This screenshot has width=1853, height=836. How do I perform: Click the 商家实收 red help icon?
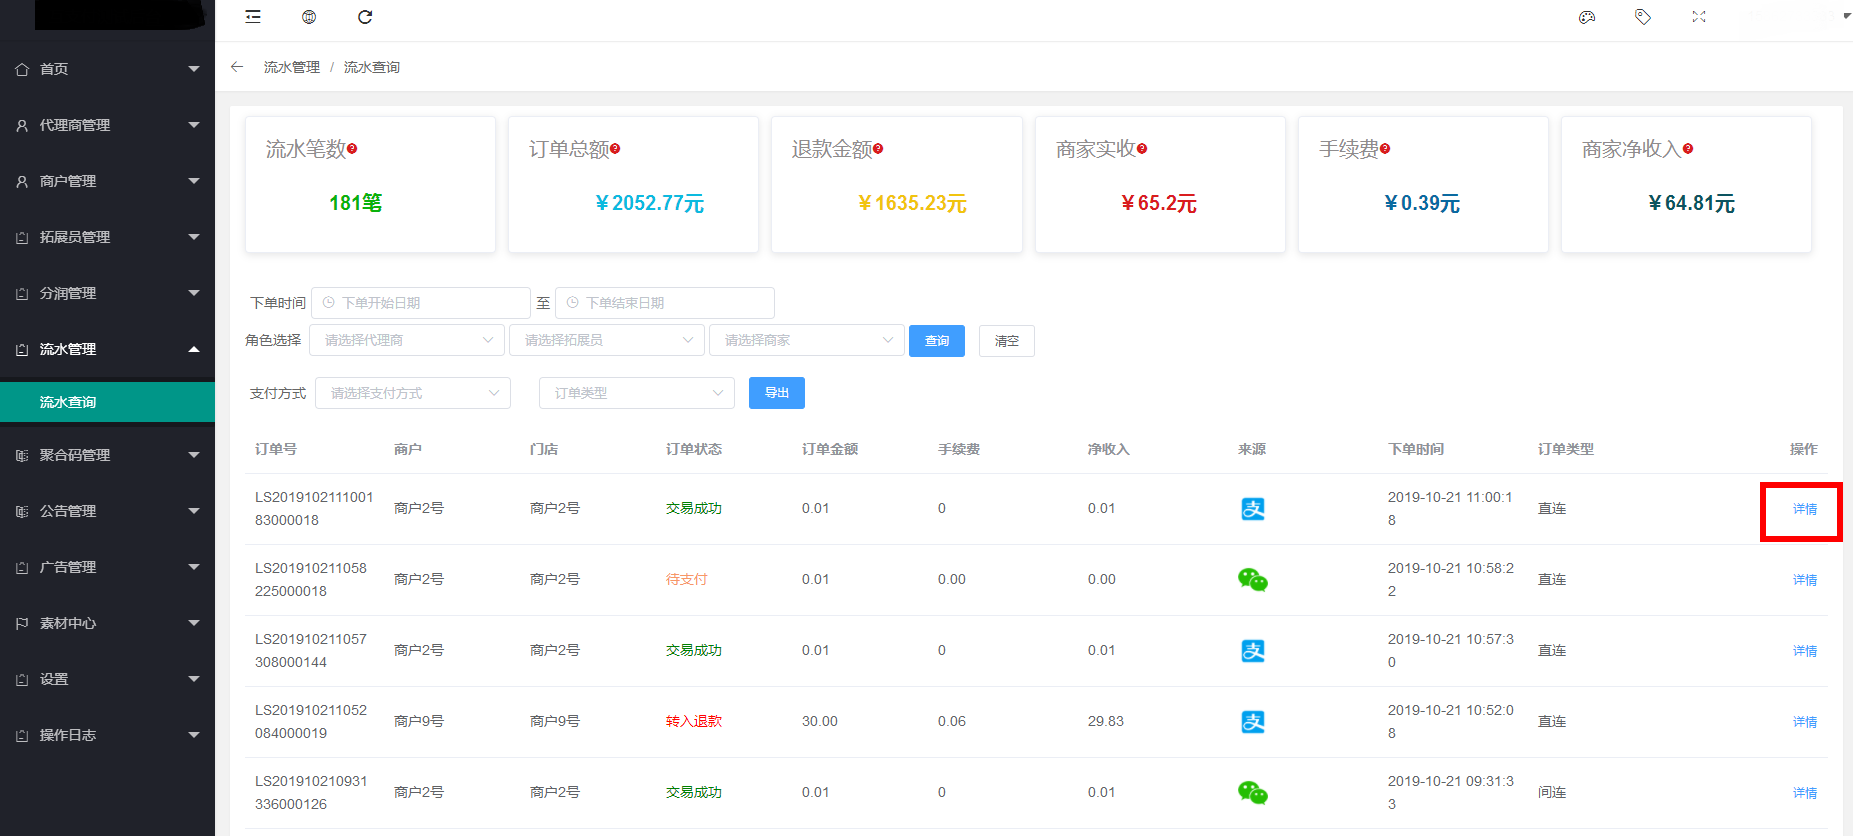pyautogui.click(x=1142, y=149)
